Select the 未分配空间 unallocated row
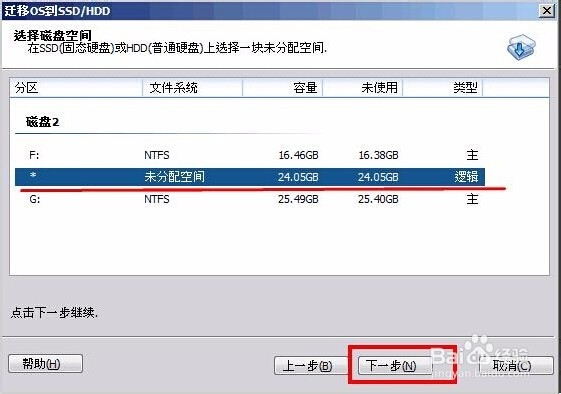 click(x=250, y=177)
